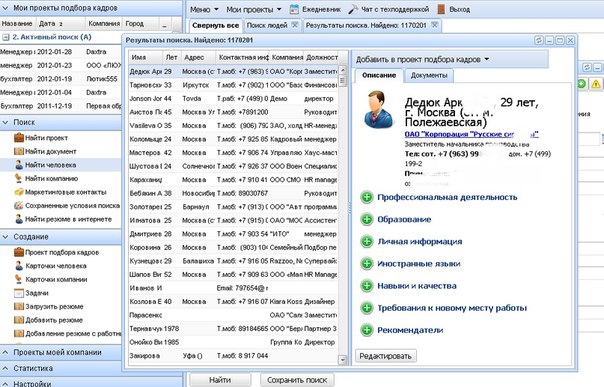Screen dimensions: 604x387
Task: Click the Карточки человека icon
Action: 19,266
